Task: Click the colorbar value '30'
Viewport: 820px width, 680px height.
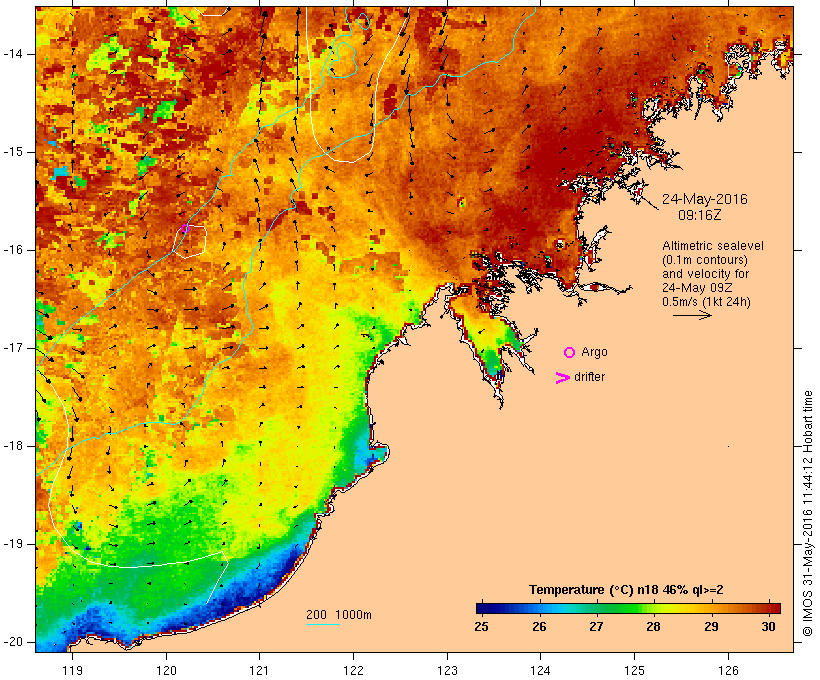Action: (x=768, y=626)
